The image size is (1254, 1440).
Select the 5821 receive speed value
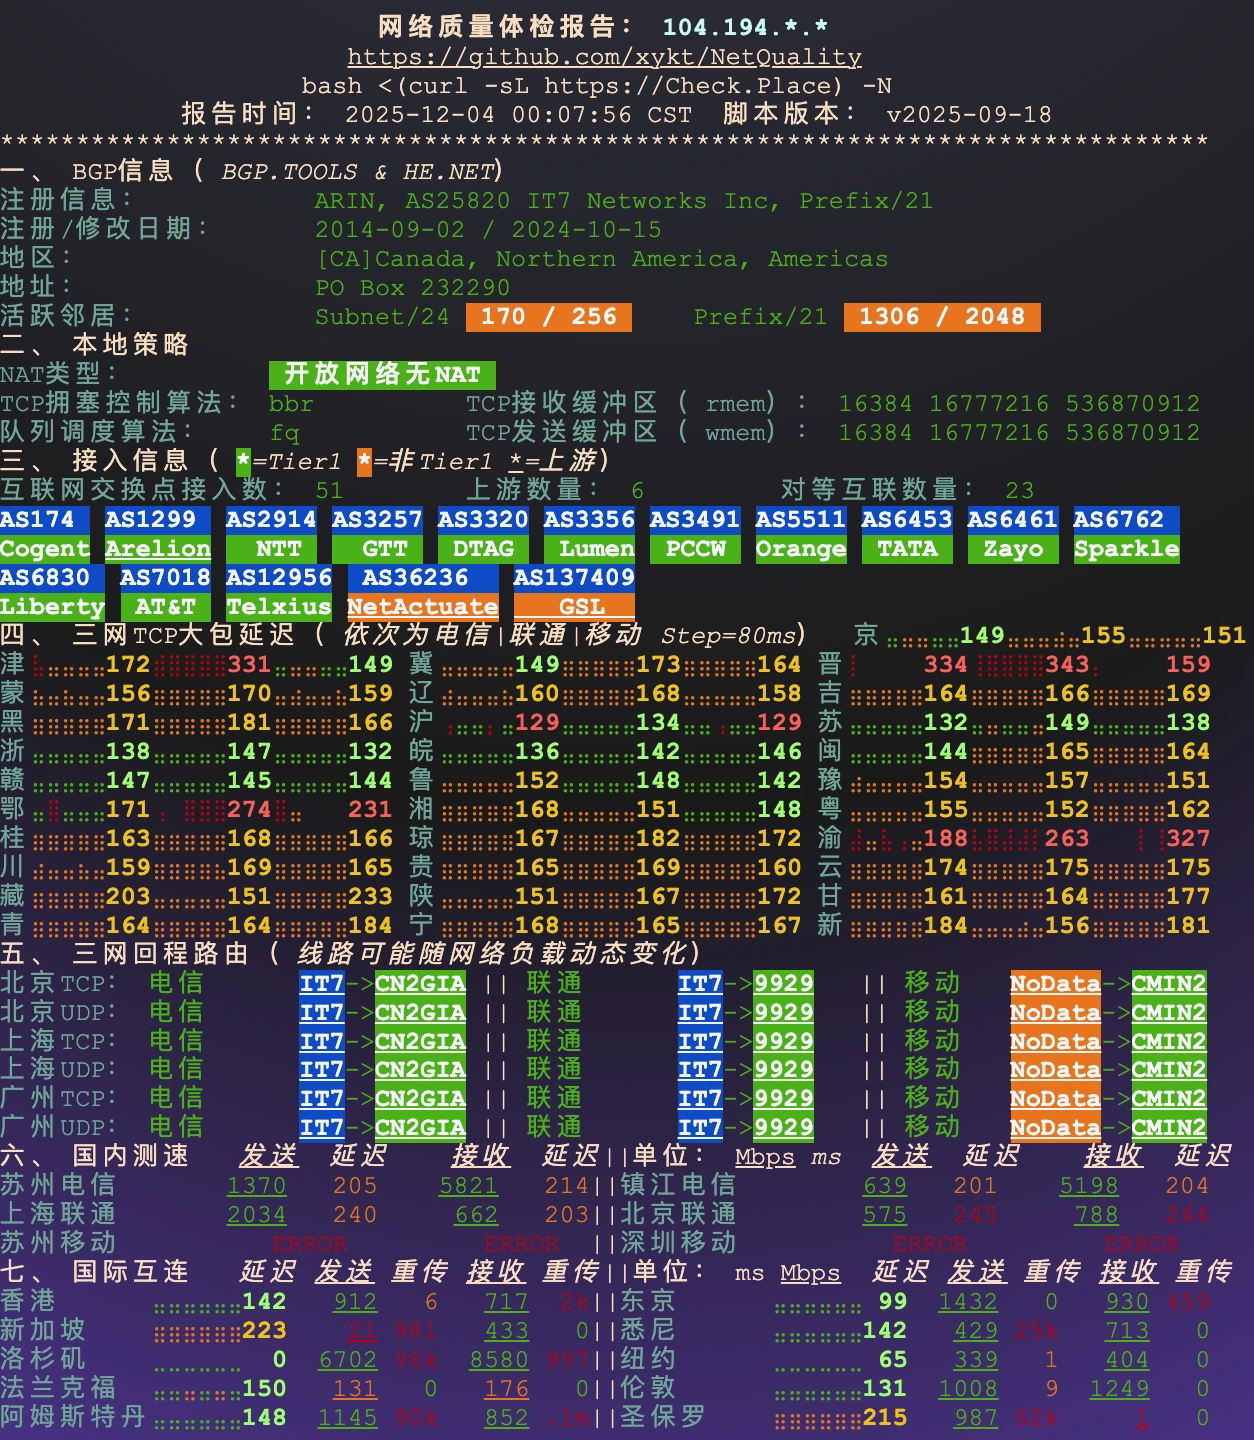pos(468,1185)
